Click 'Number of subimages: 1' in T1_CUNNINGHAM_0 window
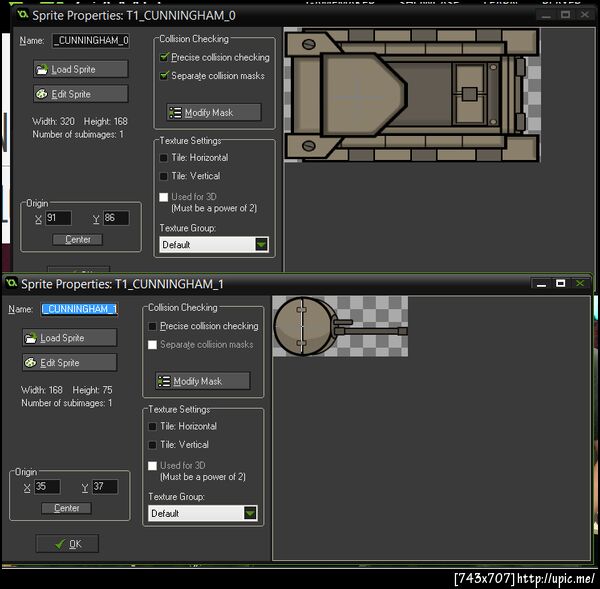 pyautogui.click(x=78, y=134)
